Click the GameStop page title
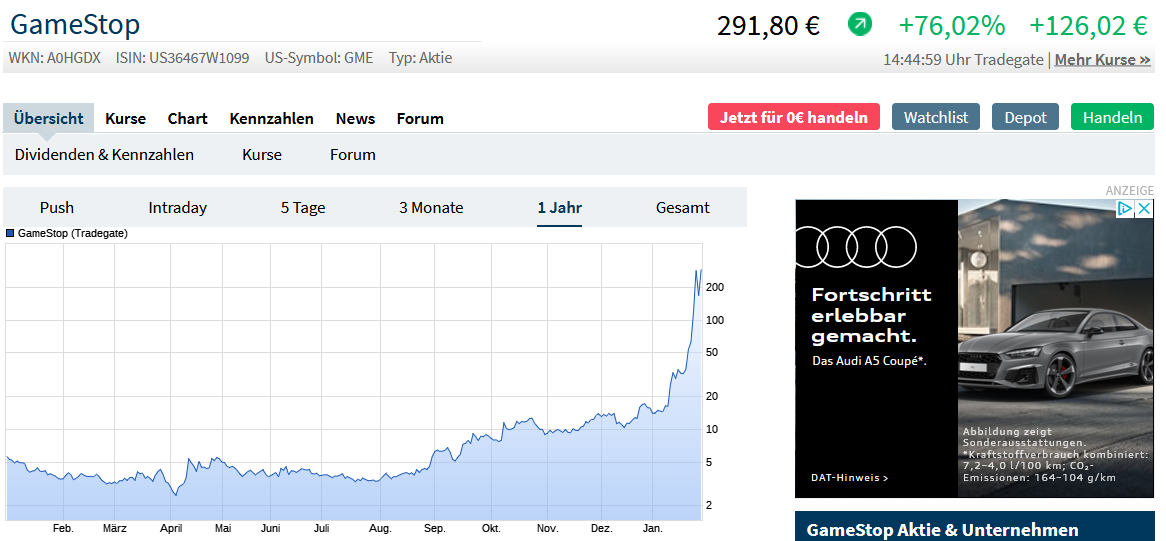1166x541 pixels. [x=75, y=25]
